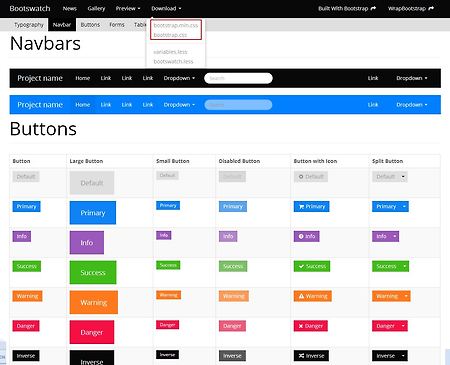Click the info circle Info button
This screenshot has width=450, height=365.
point(306,236)
